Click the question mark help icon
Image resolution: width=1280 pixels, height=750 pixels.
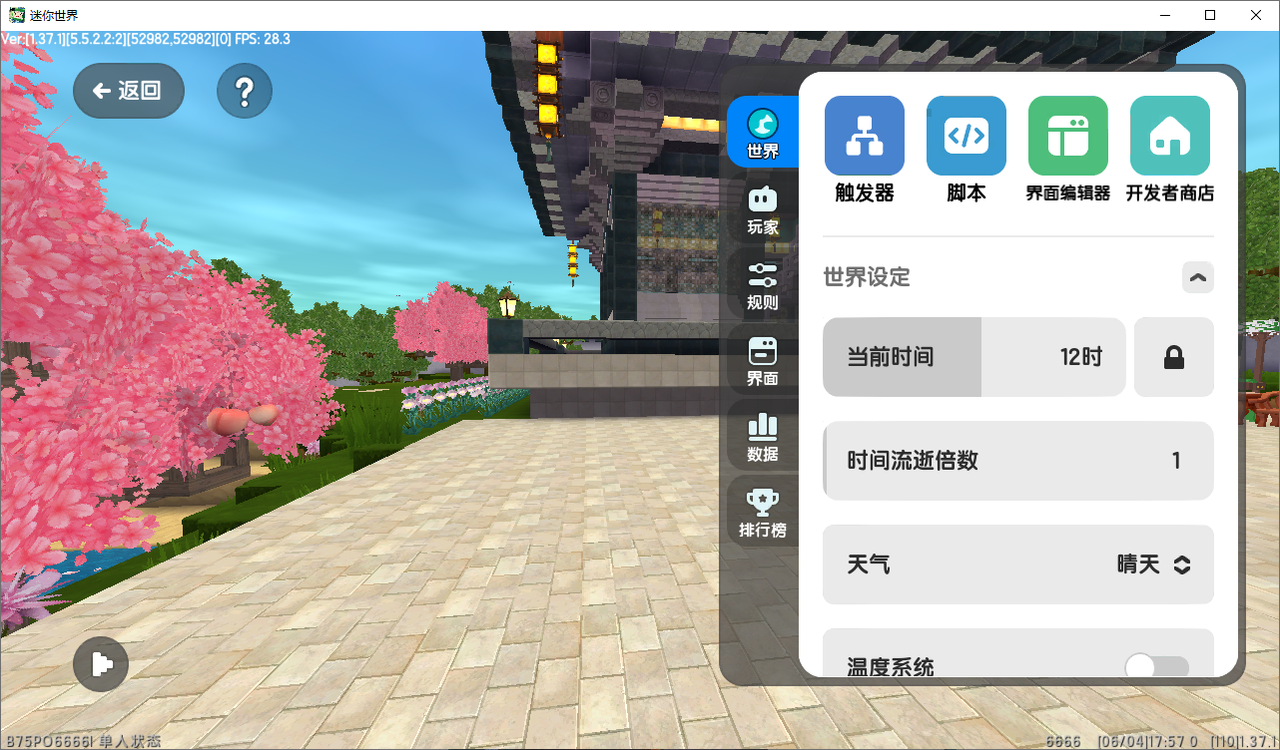[x=245, y=91]
